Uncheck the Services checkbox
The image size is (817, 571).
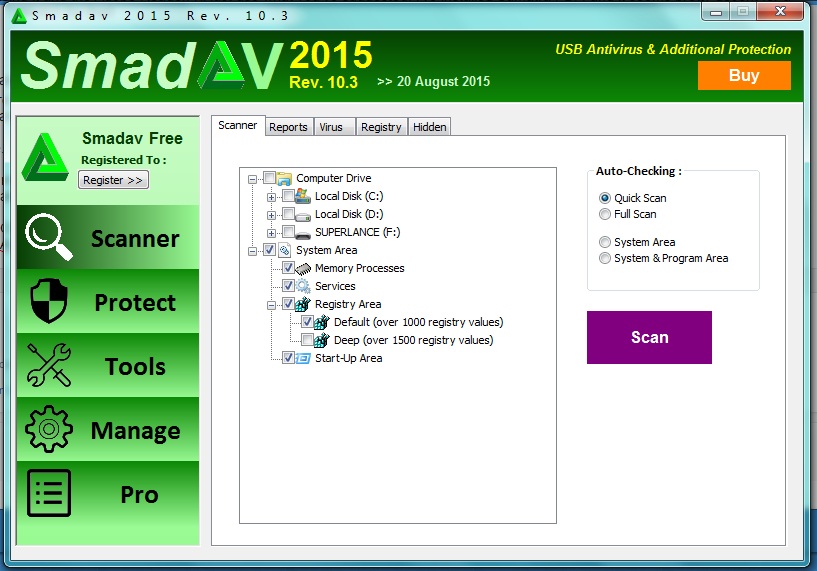(288, 286)
